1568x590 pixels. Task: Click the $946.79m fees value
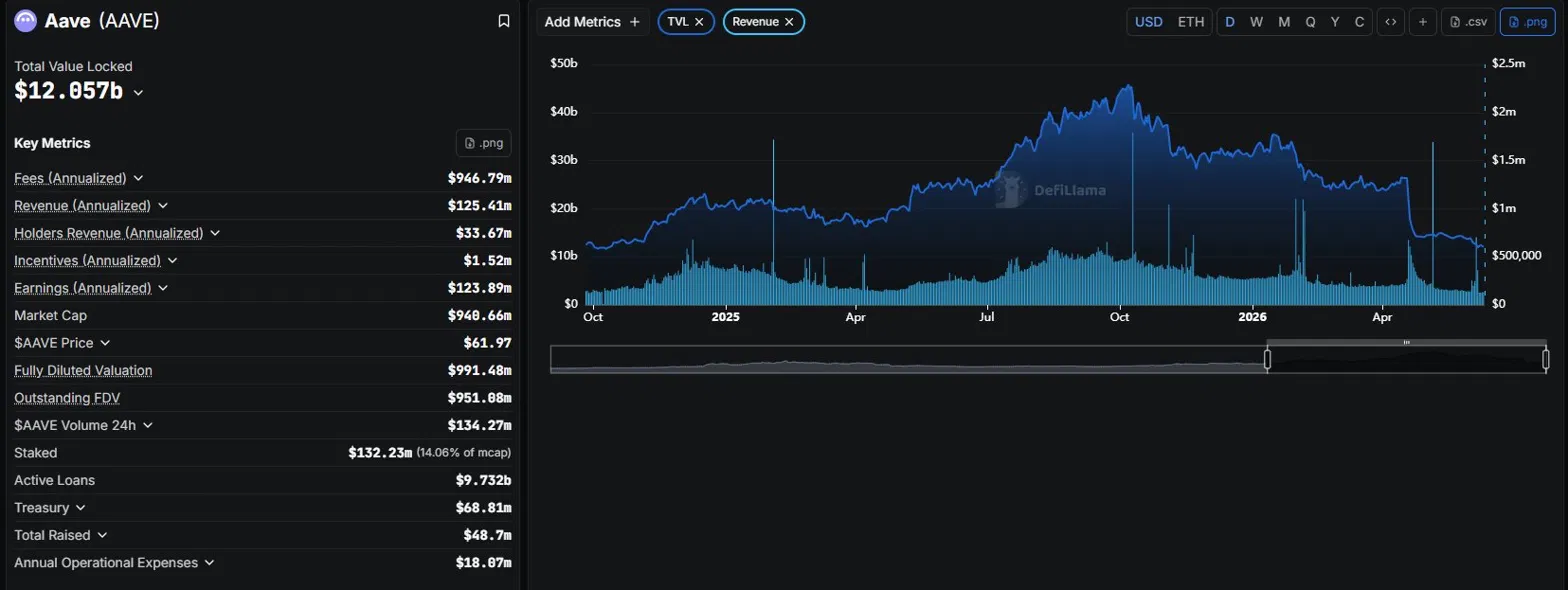(x=479, y=178)
